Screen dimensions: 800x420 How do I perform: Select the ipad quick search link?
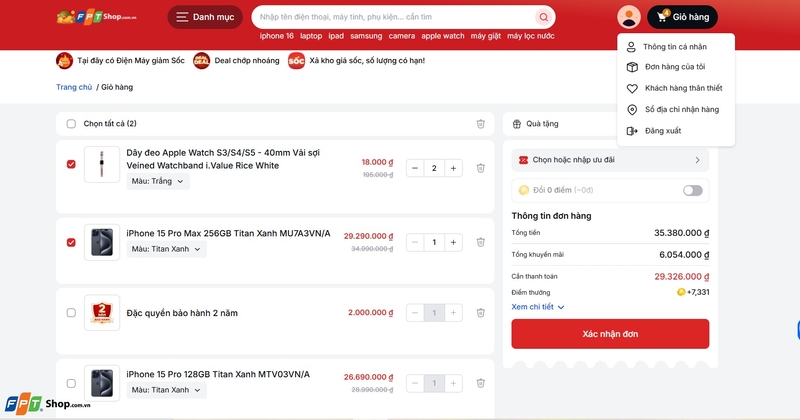tap(336, 36)
